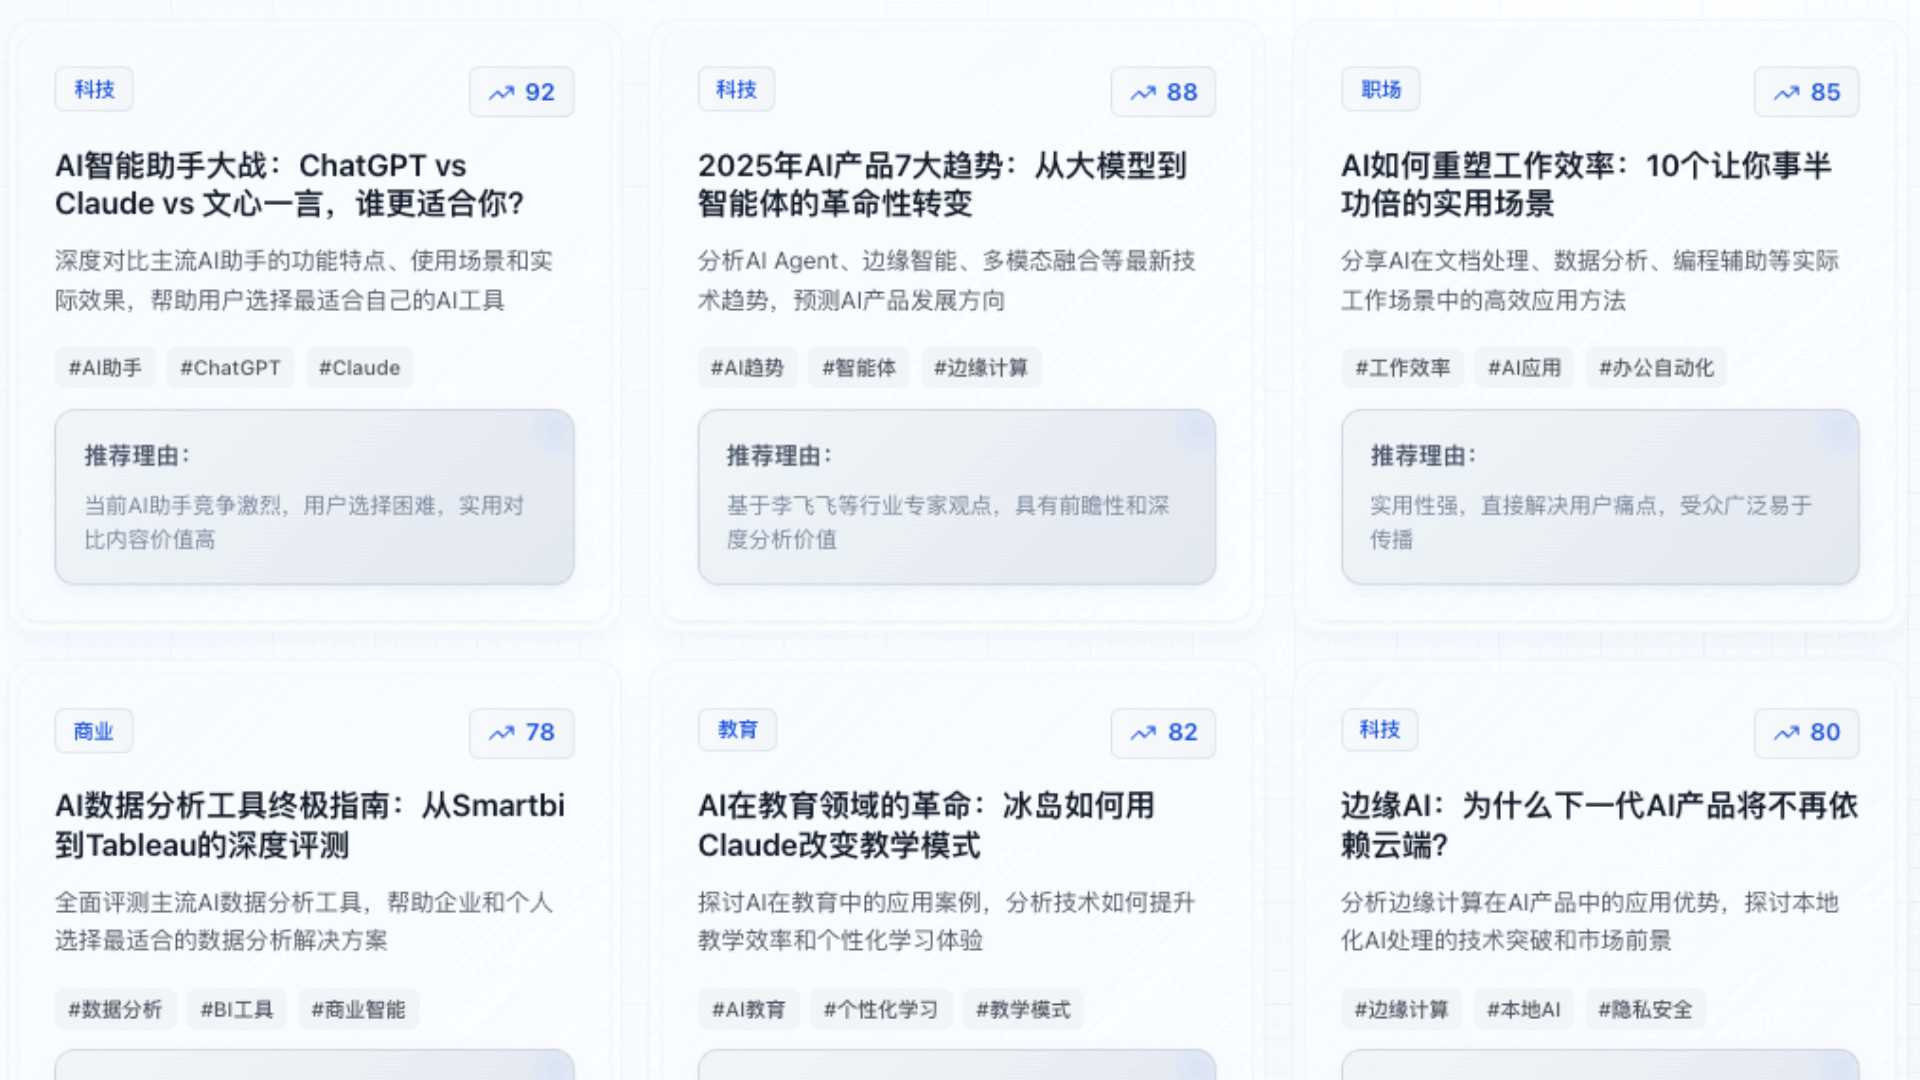Toggle the #AI趋势 tag filter
Screen dimensions: 1920x1080
coord(747,367)
